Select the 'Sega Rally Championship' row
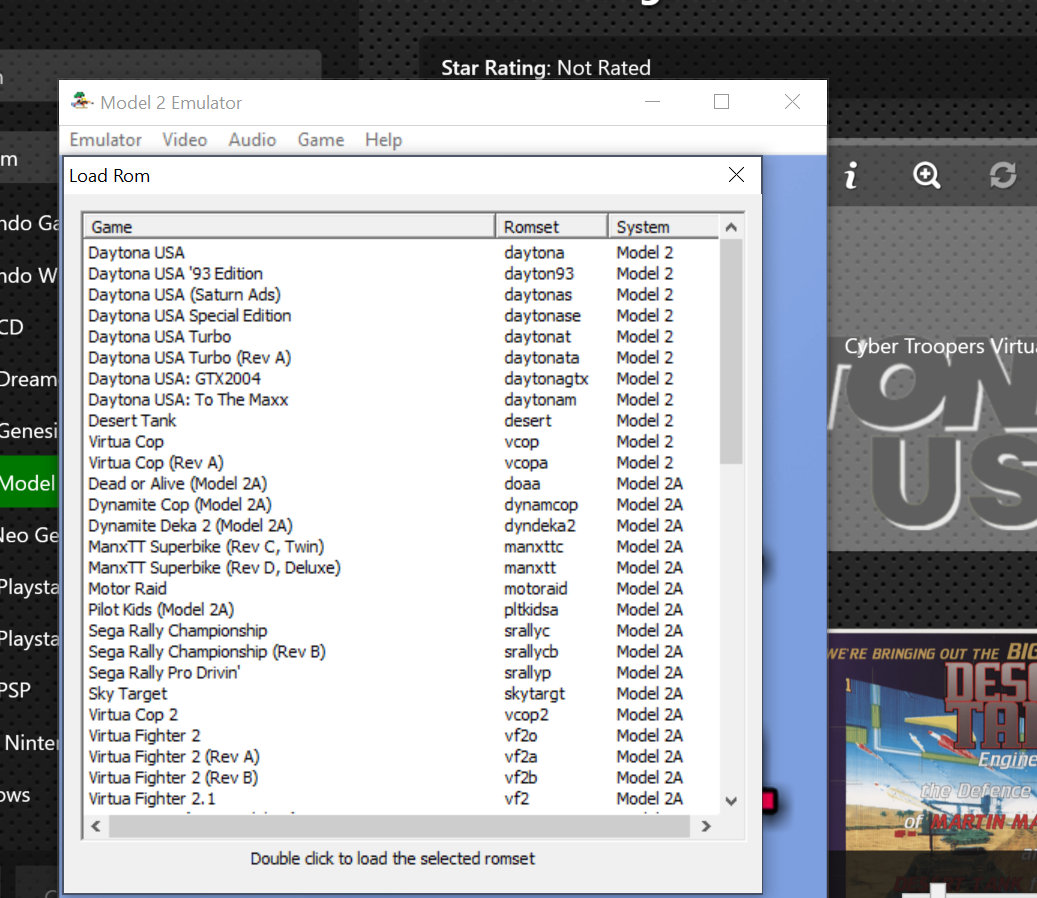Image resolution: width=1037 pixels, height=898 pixels. pos(401,631)
